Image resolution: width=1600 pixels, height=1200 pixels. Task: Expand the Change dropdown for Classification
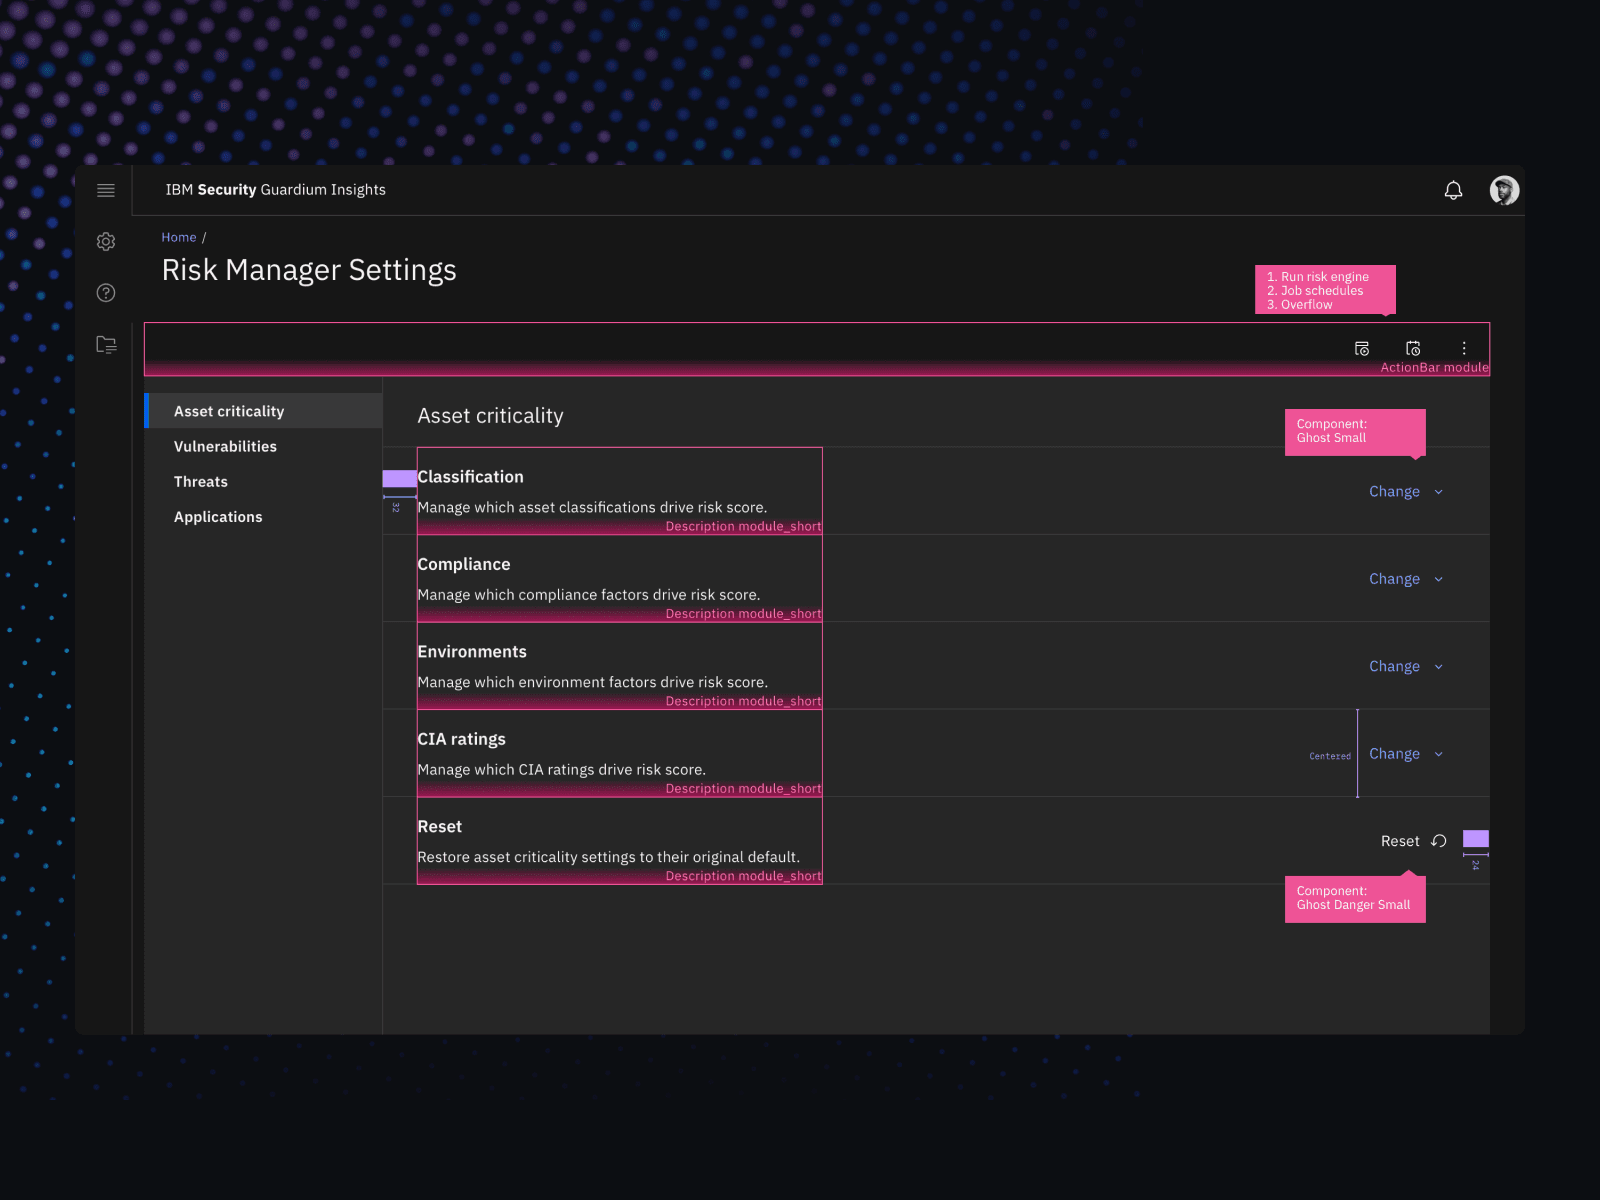click(1405, 491)
